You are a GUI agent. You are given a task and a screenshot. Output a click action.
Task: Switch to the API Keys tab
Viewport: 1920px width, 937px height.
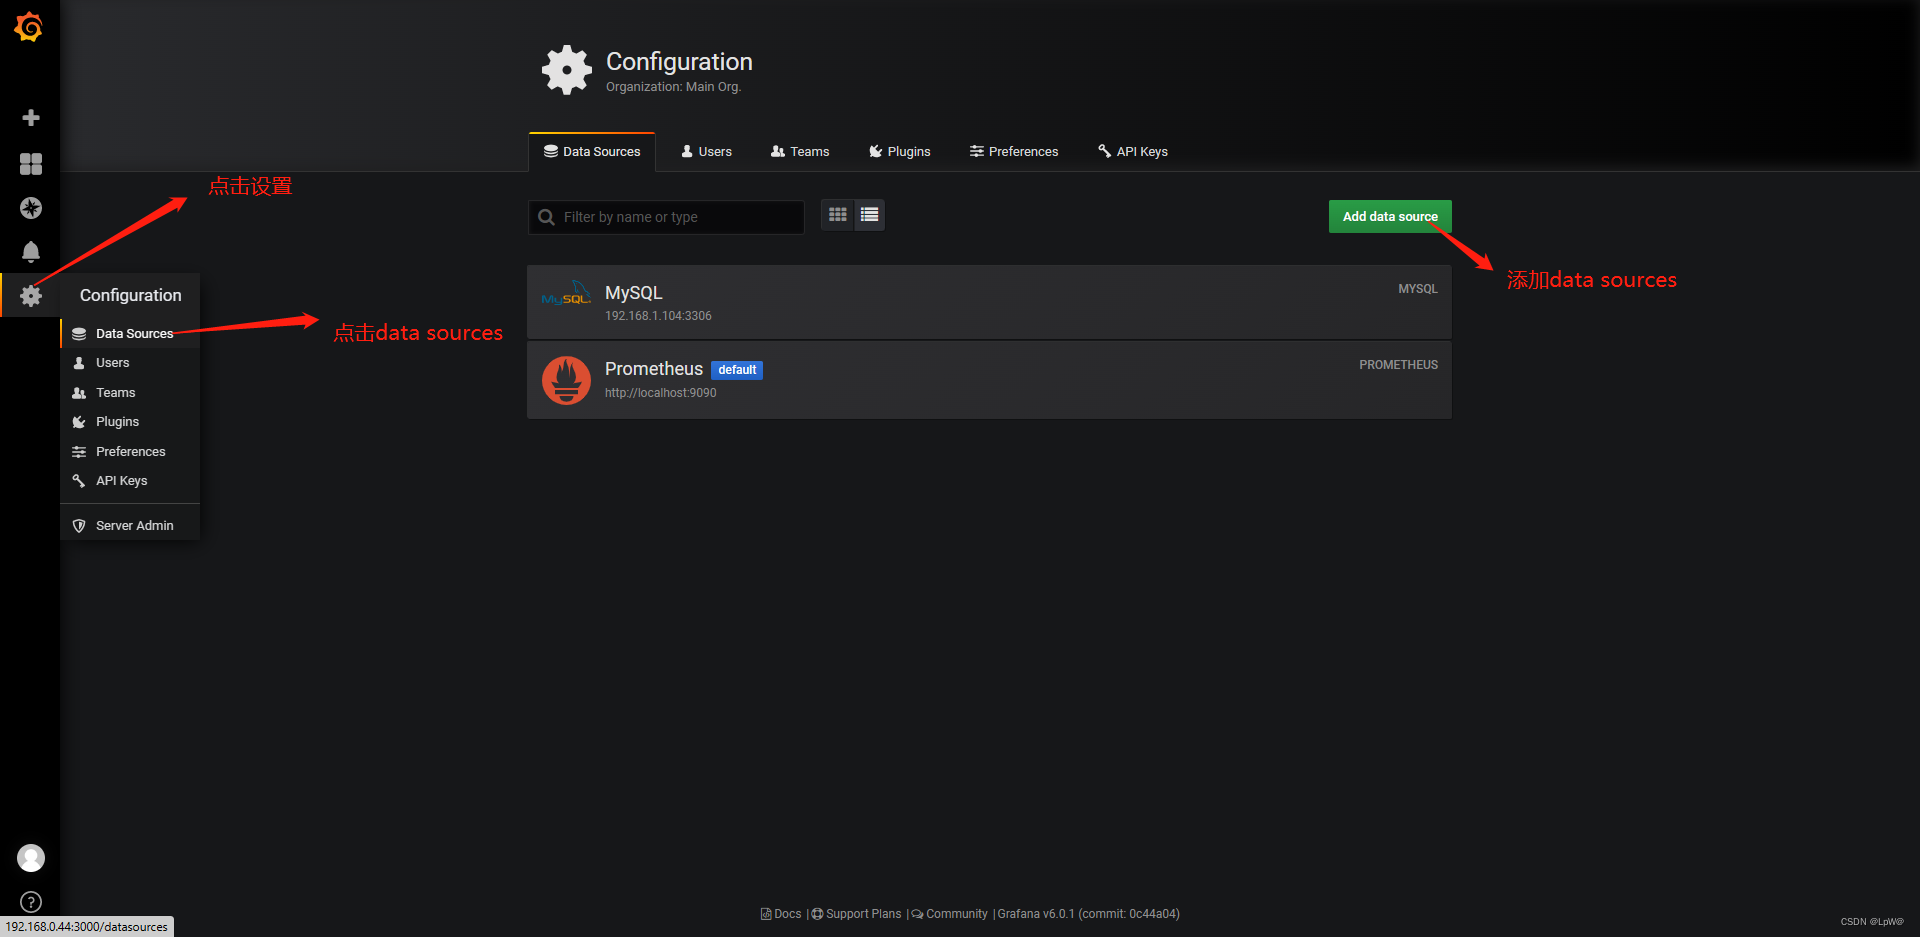pos(1133,152)
